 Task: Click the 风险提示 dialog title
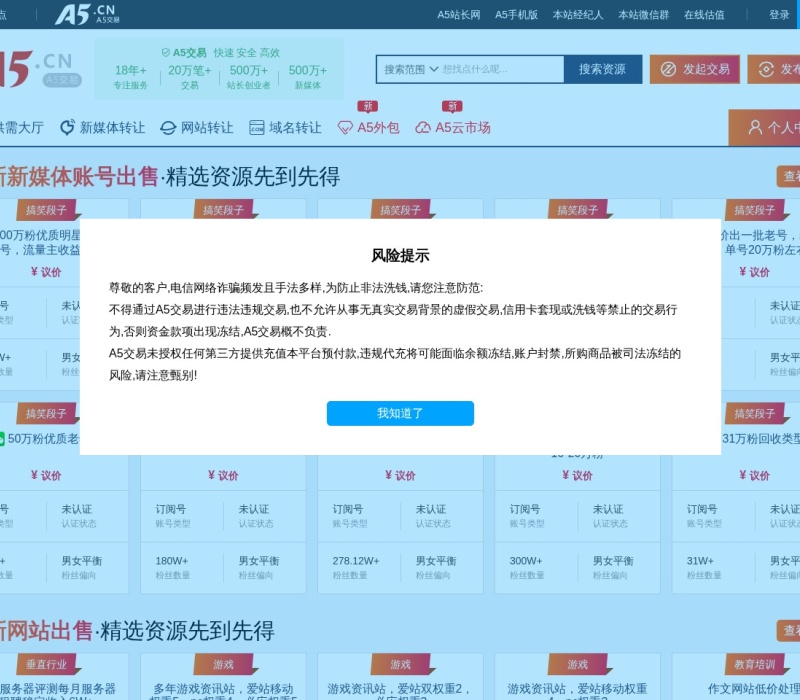(400, 256)
